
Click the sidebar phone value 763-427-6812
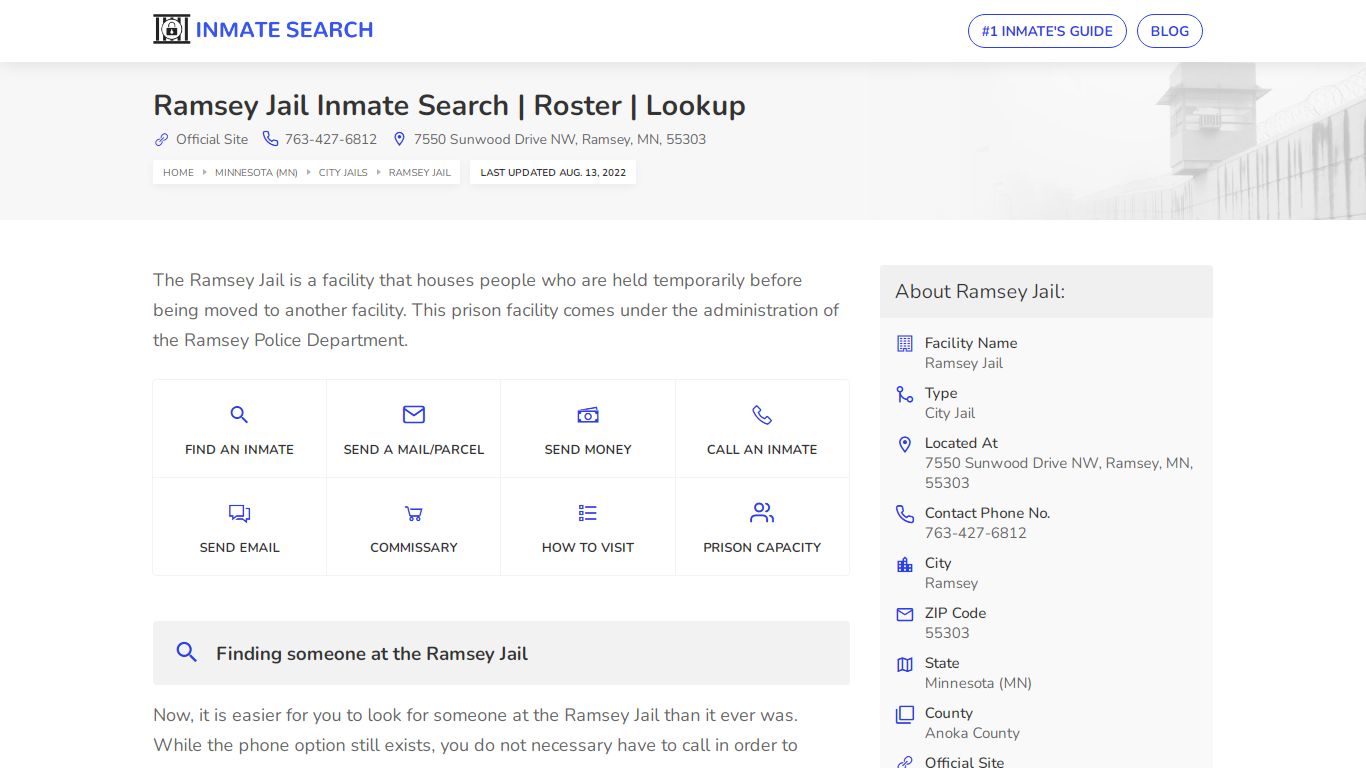click(x=976, y=533)
